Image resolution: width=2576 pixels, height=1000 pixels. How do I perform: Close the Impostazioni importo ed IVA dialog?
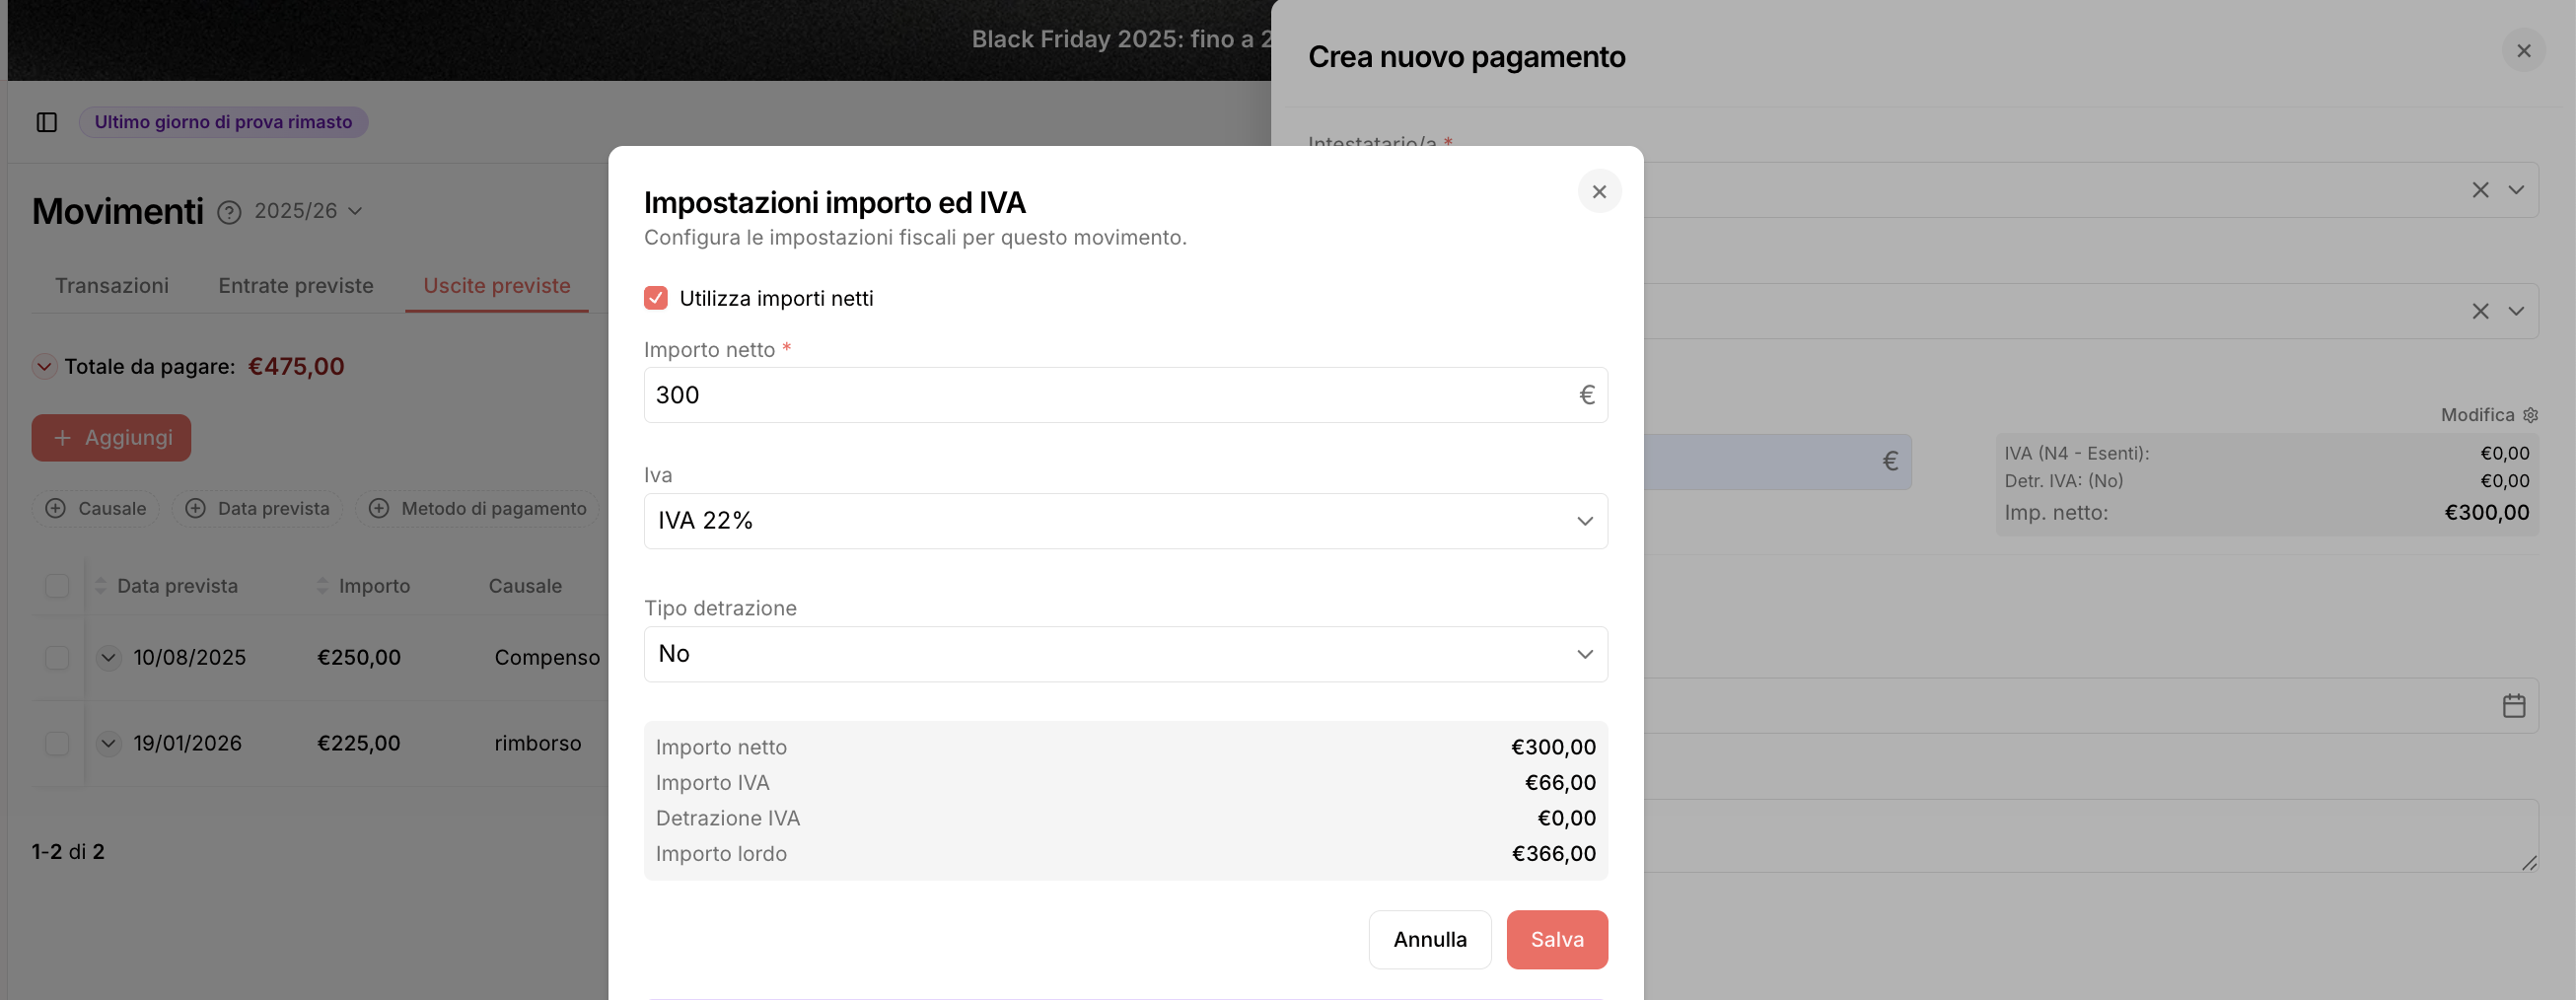tap(1599, 191)
